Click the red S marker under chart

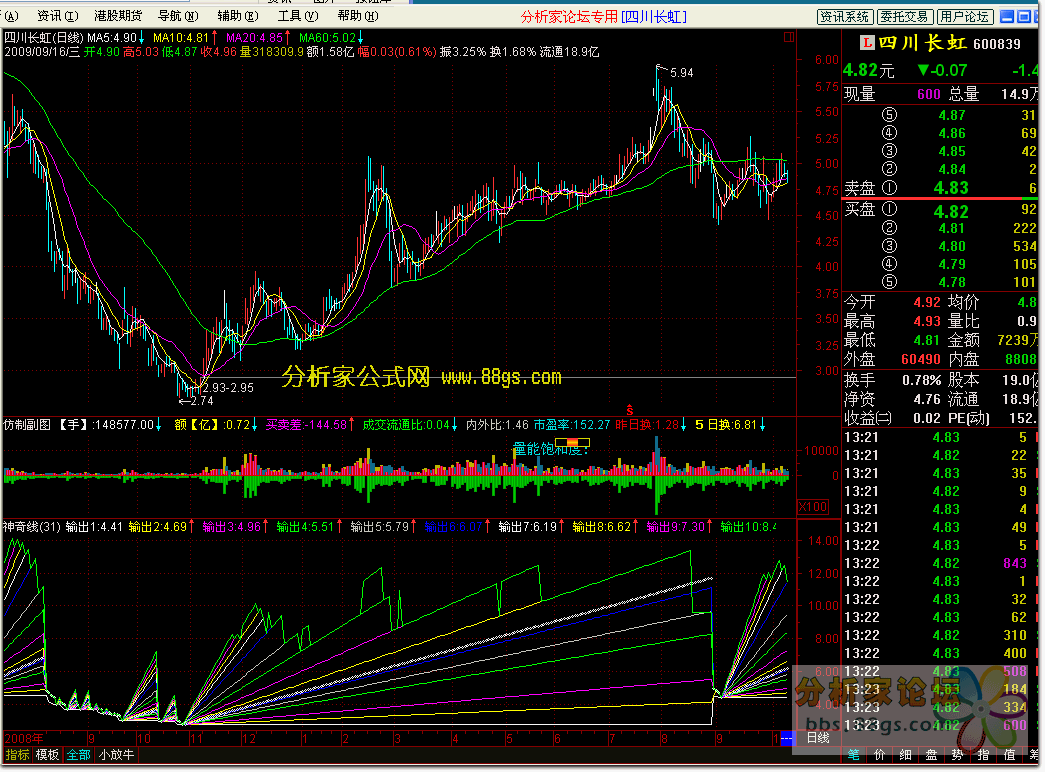(x=629, y=410)
